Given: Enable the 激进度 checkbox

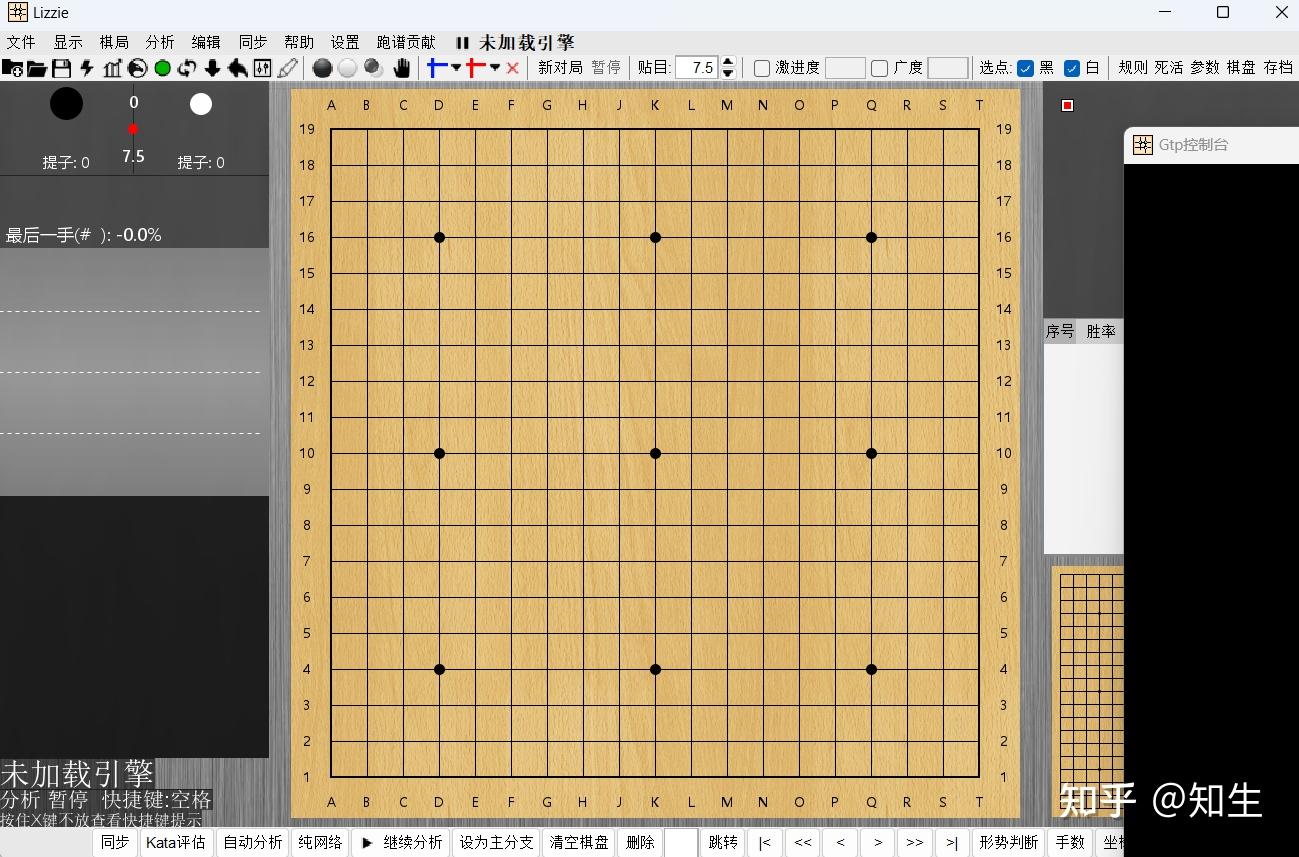Looking at the screenshot, I should click(762, 67).
